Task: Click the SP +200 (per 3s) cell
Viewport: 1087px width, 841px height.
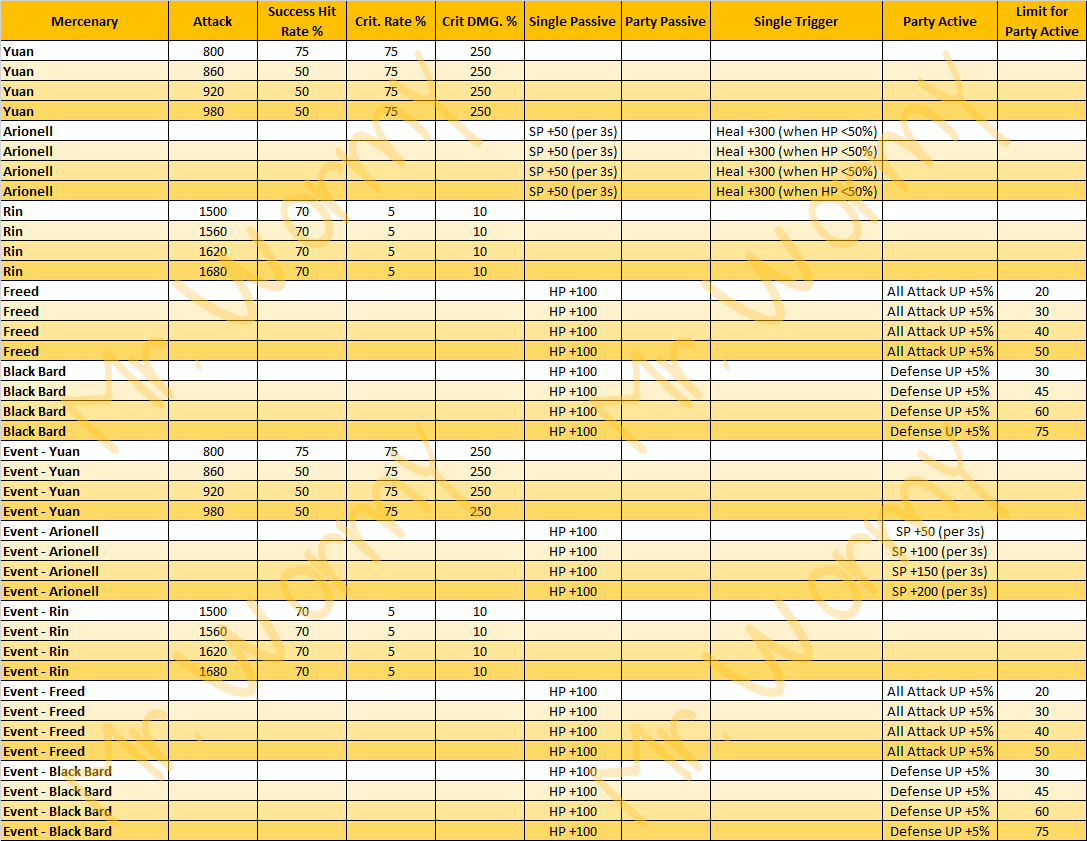Action: pos(939,591)
